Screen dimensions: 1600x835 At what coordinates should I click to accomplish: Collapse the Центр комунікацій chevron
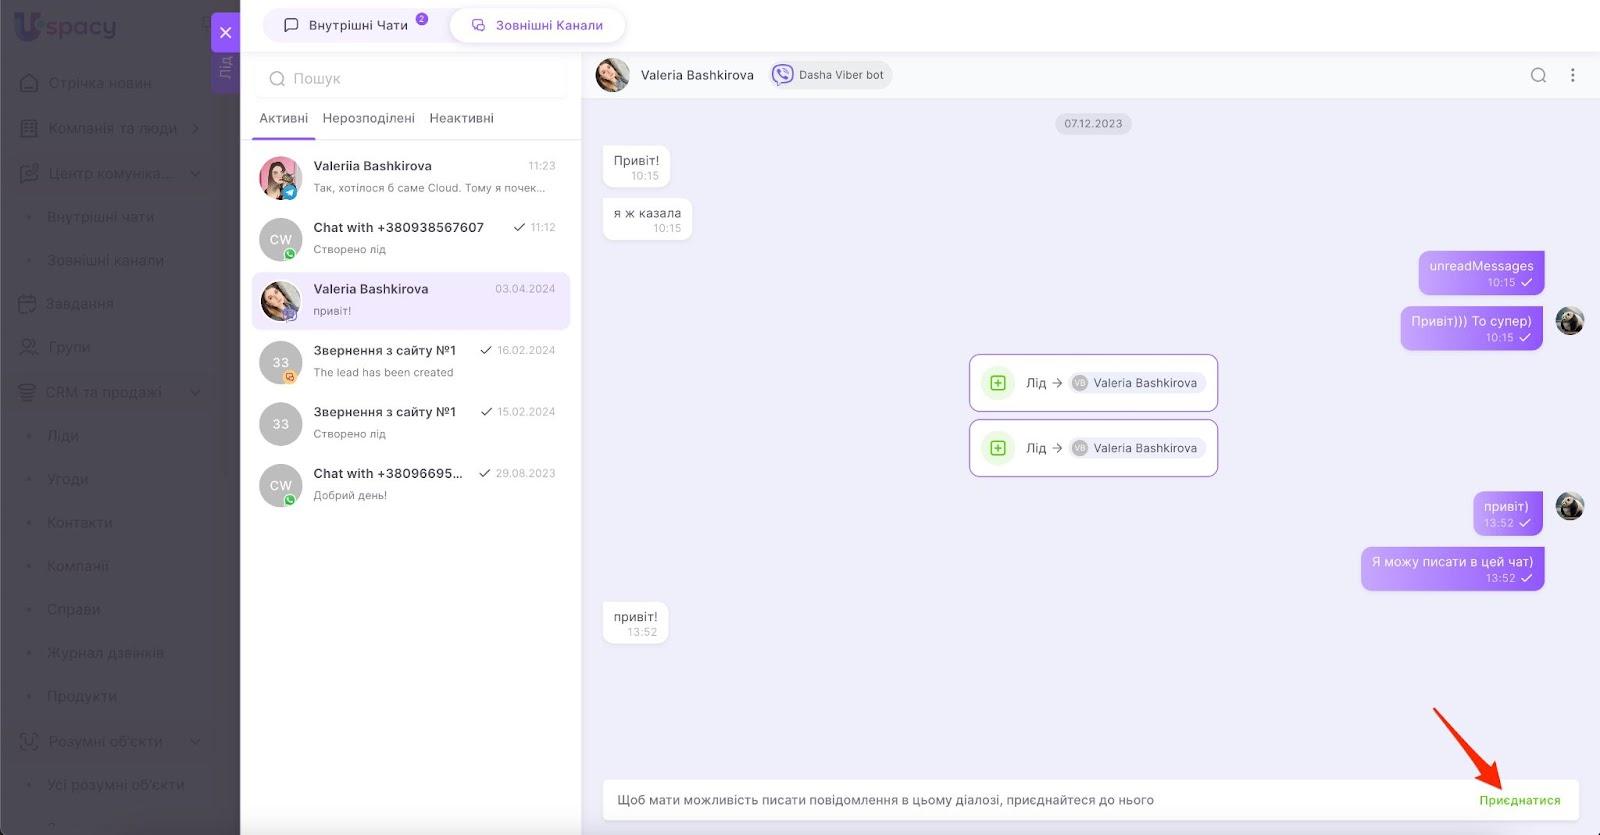(195, 174)
